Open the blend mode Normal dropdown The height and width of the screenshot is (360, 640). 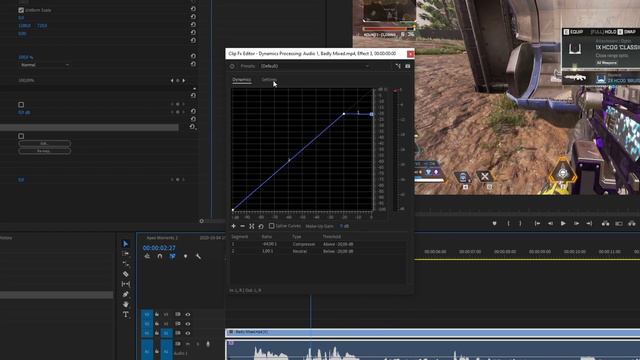(x=44, y=65)
